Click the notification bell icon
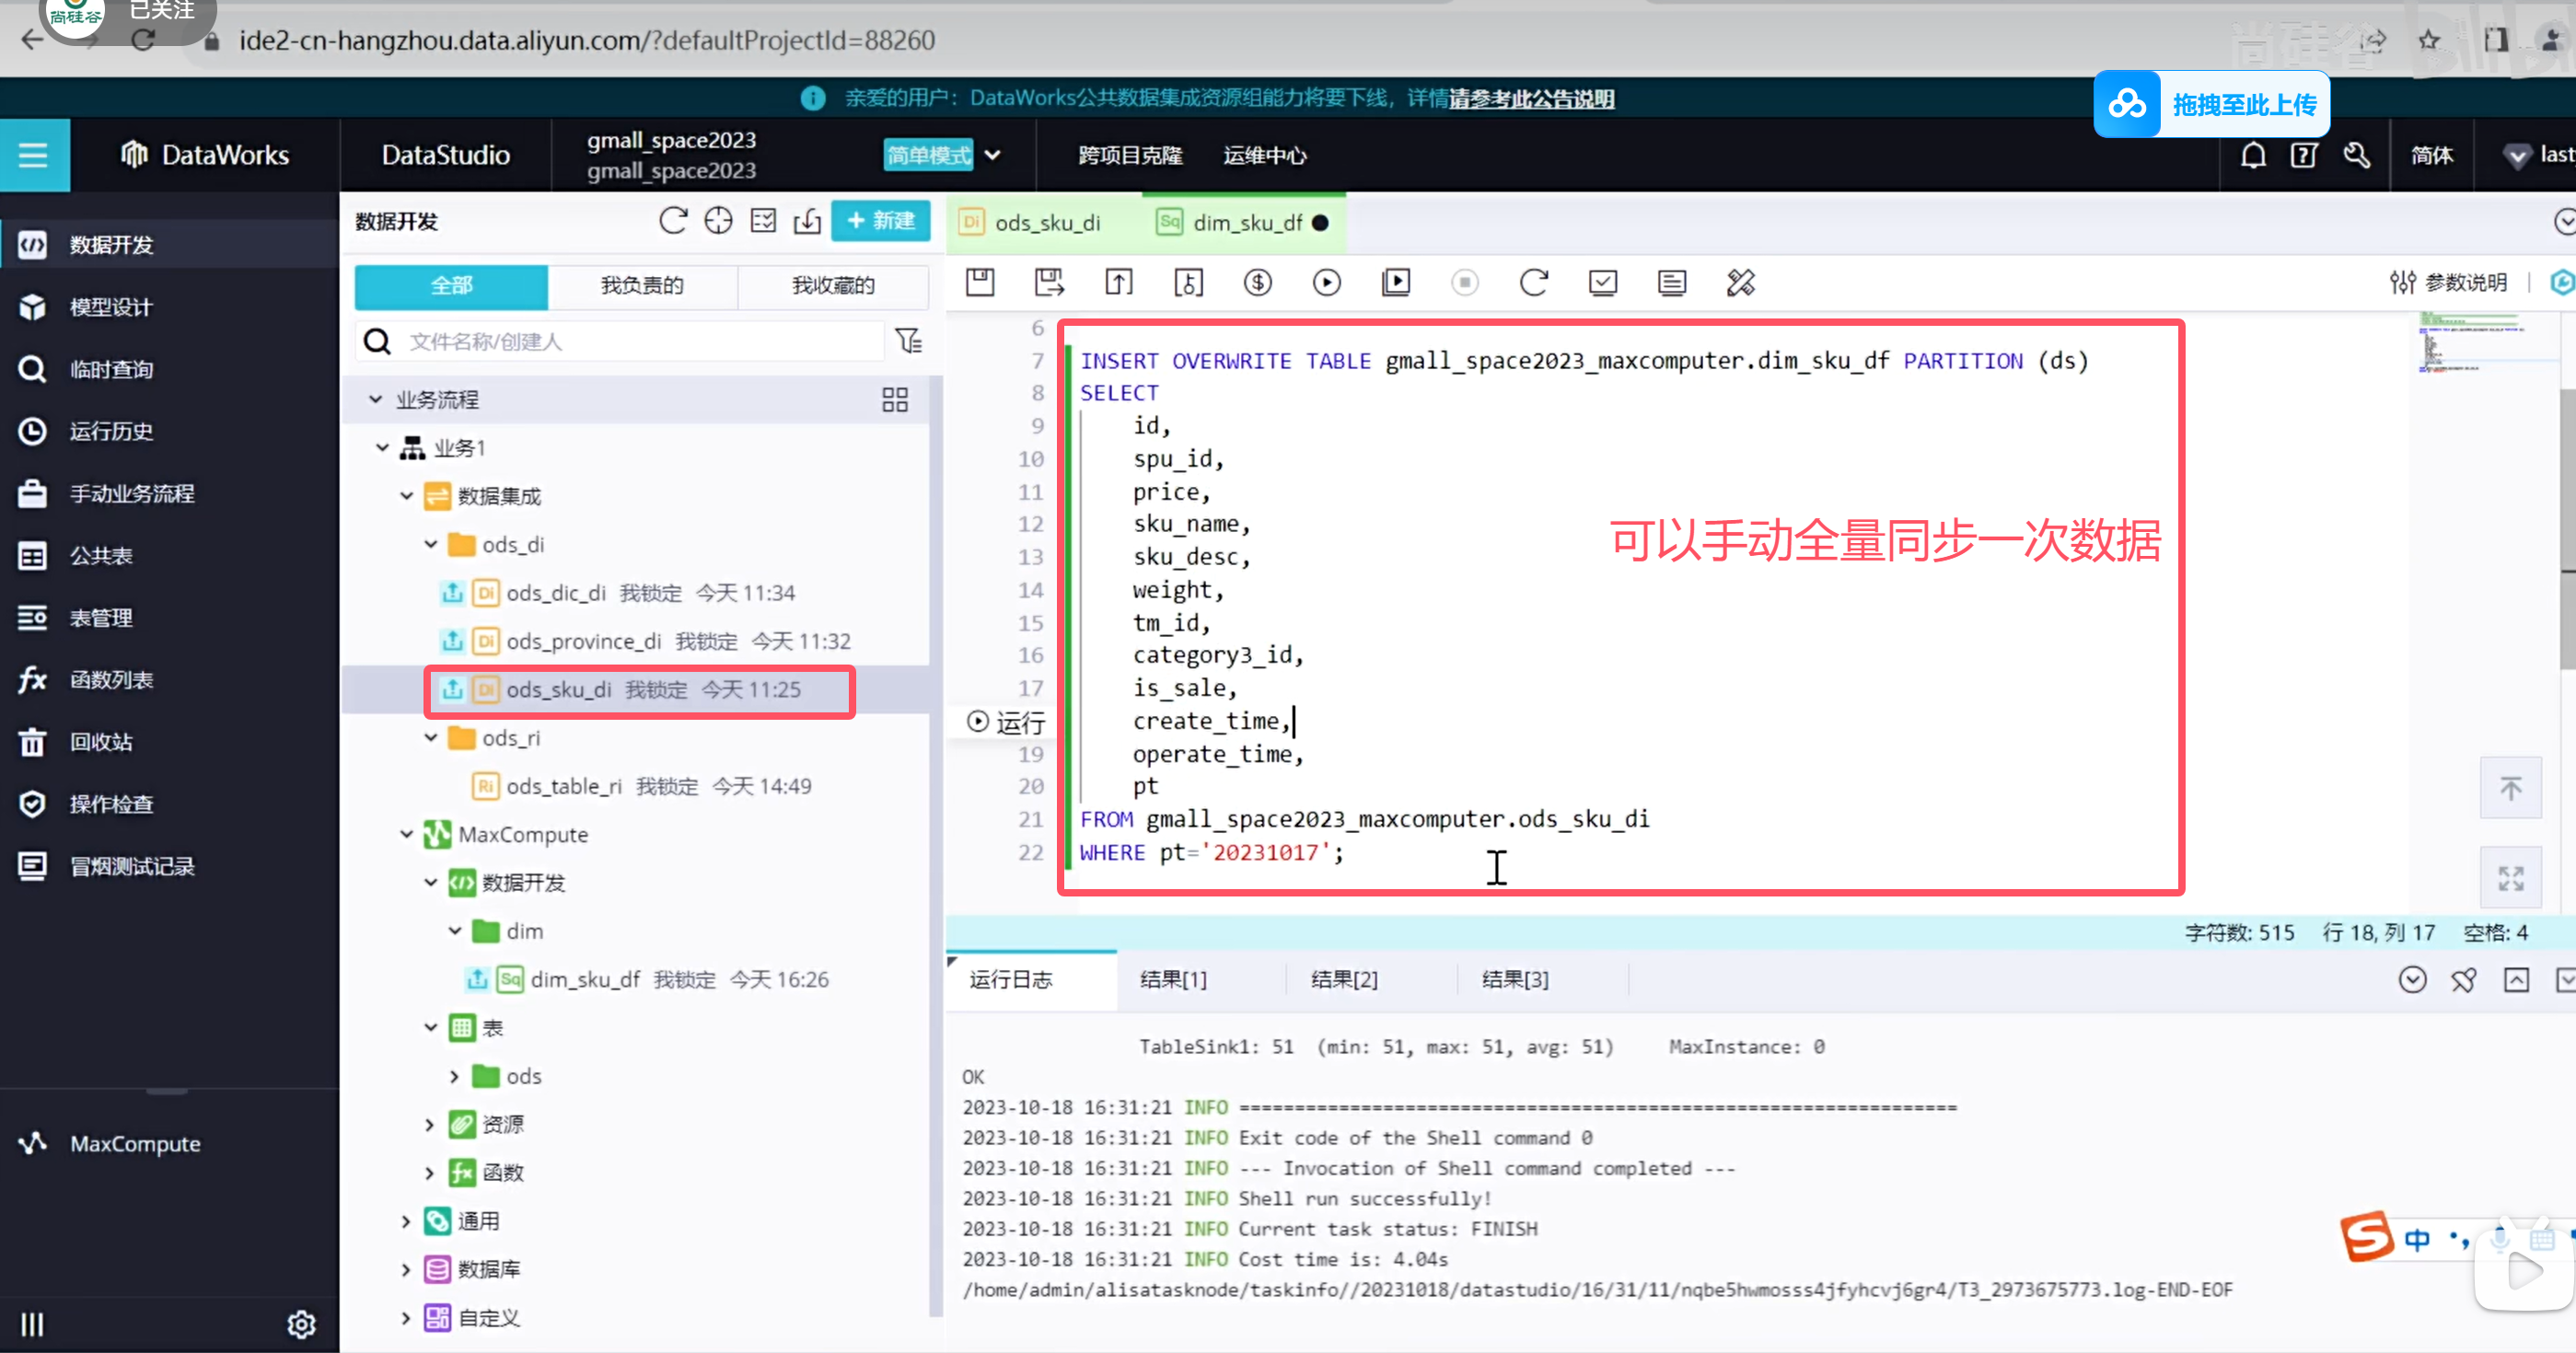Image resolution: width=2576 pixels, height=1353 pixels. [2252, 155]
